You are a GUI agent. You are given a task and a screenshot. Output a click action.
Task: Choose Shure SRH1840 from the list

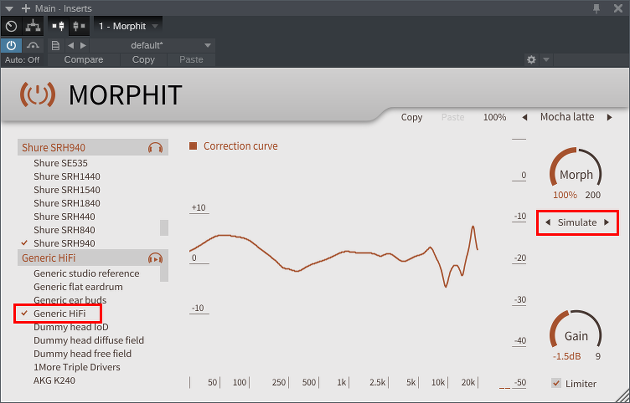pos(67,203)
